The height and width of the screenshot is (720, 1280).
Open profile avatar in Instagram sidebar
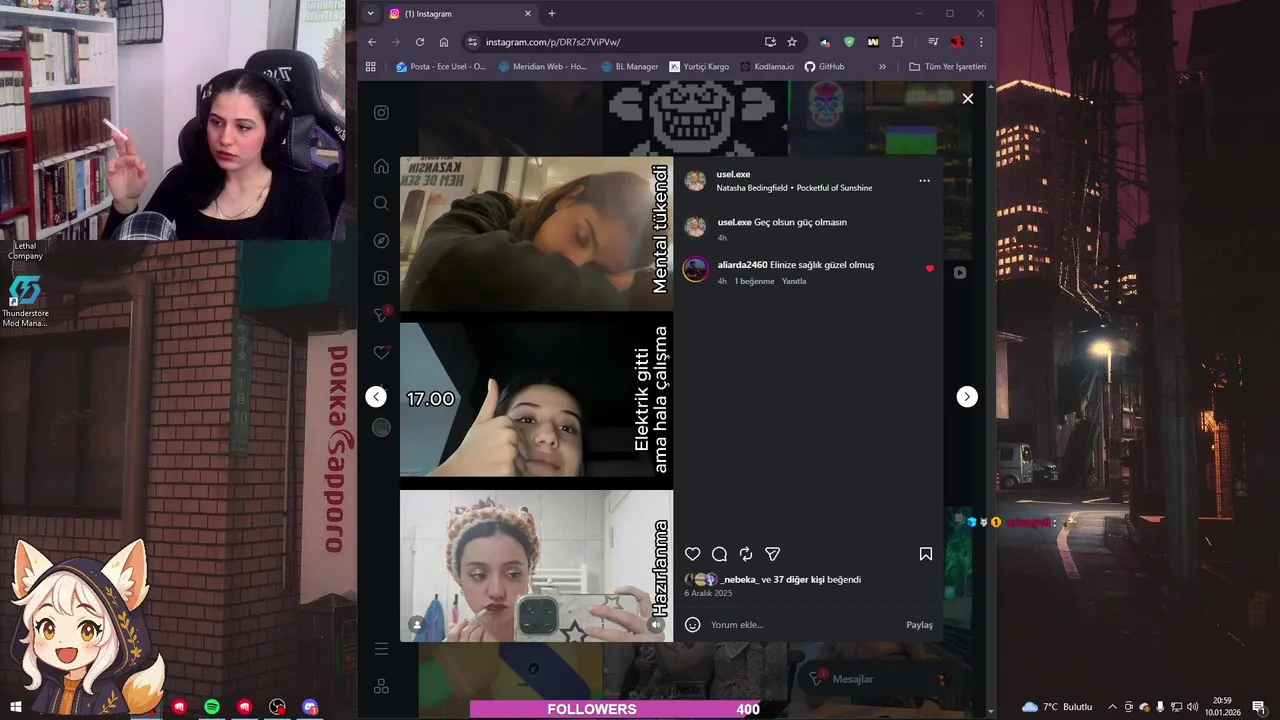(381, 427)
